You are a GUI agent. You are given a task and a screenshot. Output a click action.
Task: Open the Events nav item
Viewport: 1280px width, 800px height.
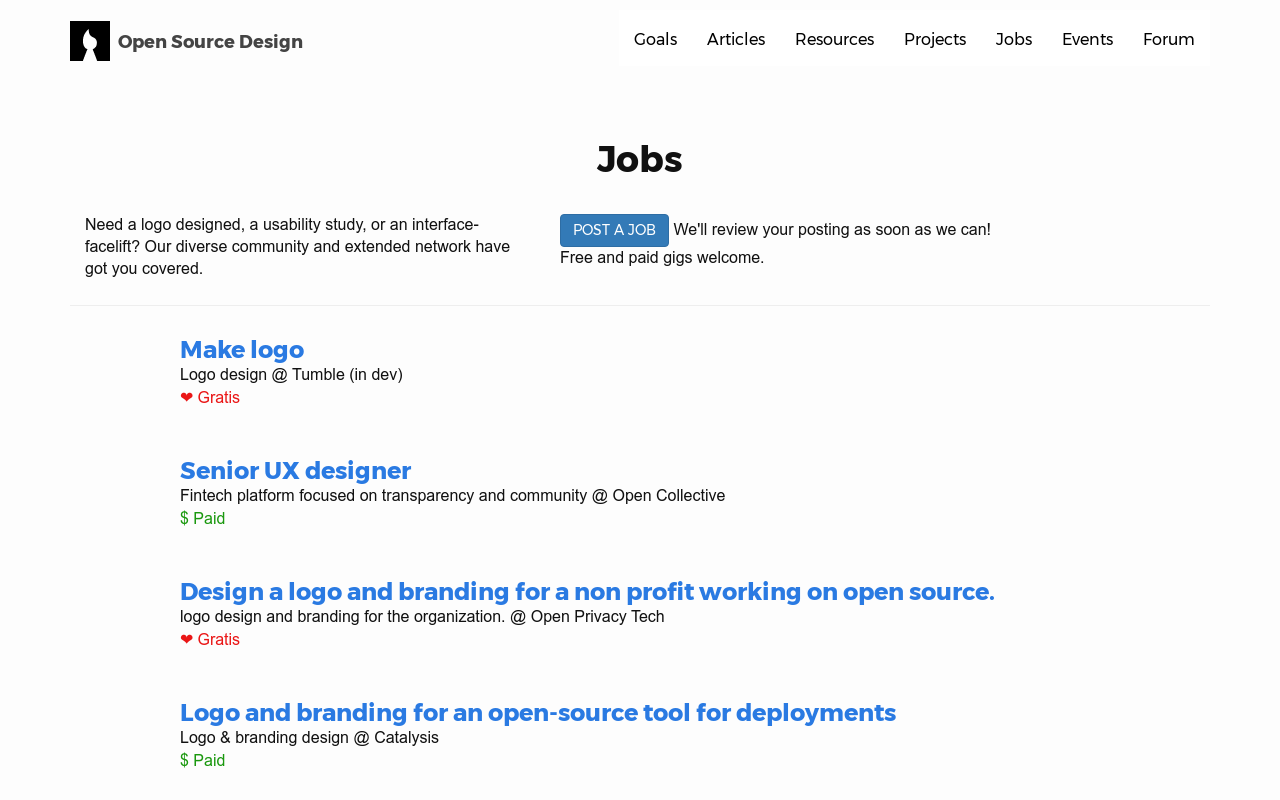point(1087,39)
